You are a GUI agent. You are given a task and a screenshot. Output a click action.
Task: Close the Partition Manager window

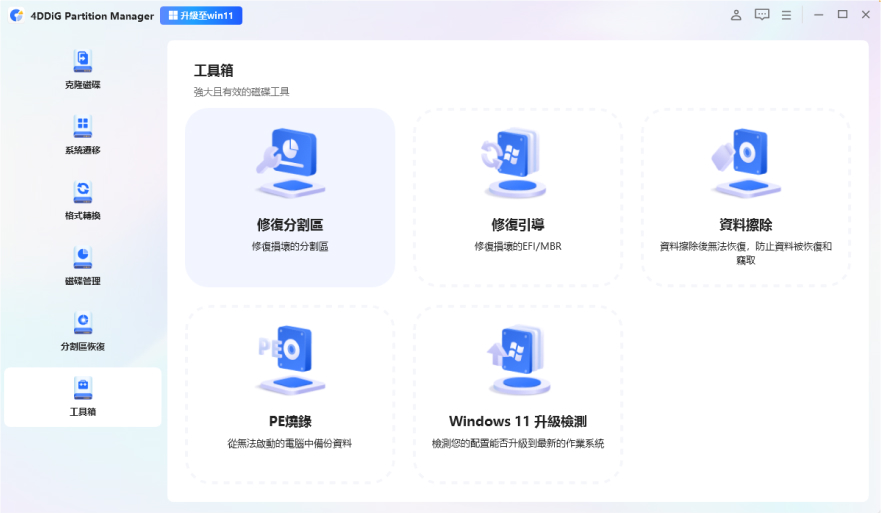[866, 15]
